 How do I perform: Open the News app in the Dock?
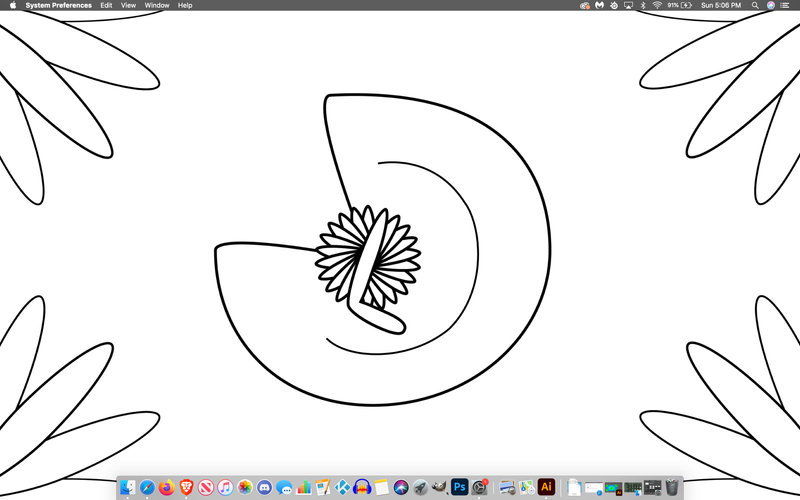[206, 487]
